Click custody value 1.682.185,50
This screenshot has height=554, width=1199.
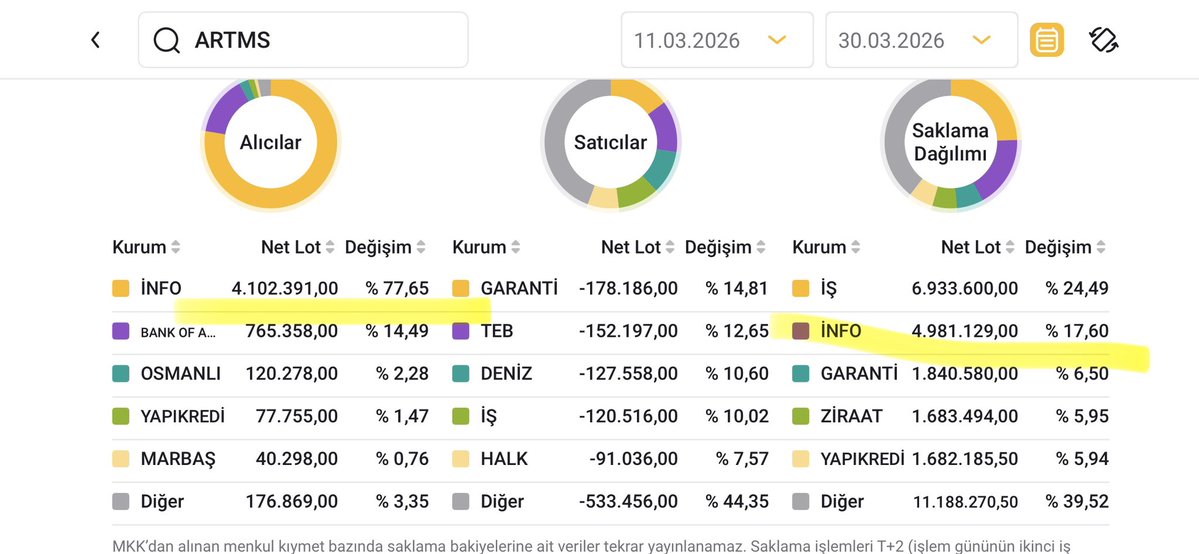point(965,459)
